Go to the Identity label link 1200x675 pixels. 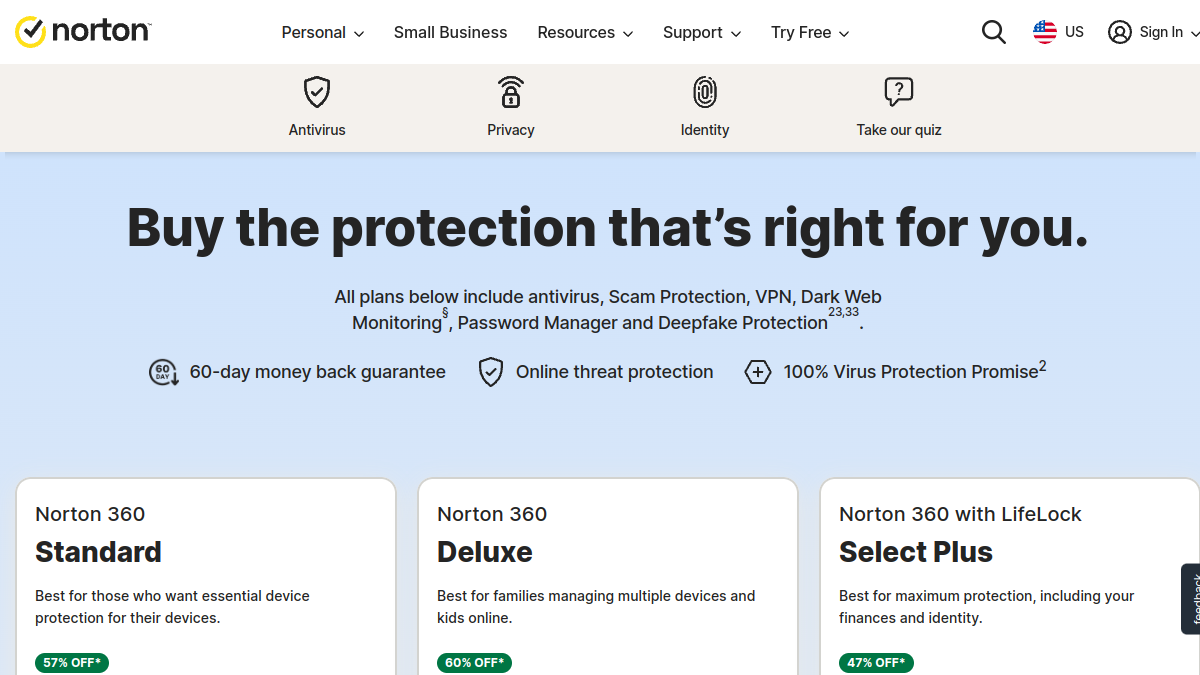tap(705, 130)
